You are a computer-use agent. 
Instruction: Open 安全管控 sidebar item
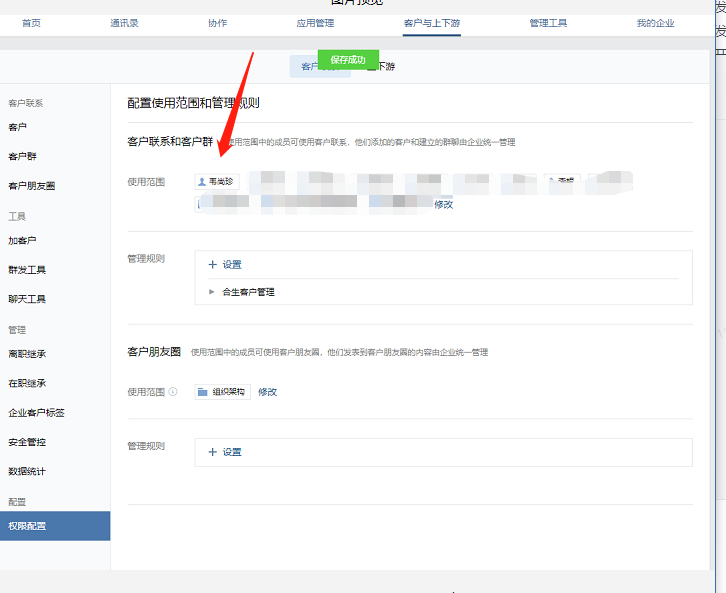[x=27, y=442]
